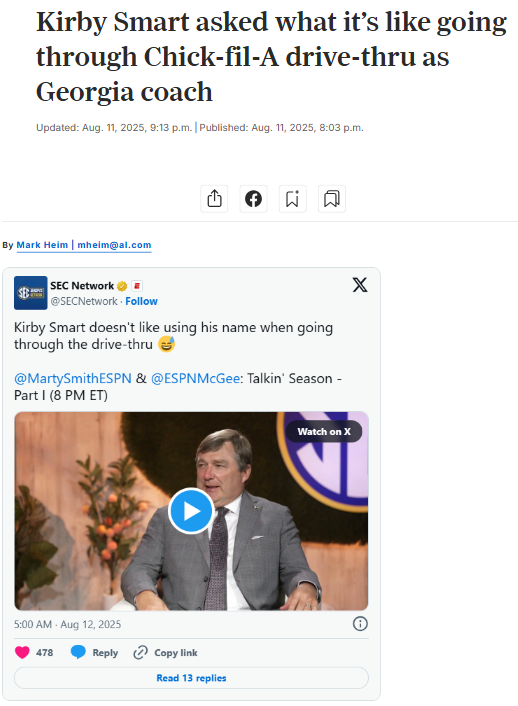
Task: Like the tweet via heart icon
Action: pos(22,652)
